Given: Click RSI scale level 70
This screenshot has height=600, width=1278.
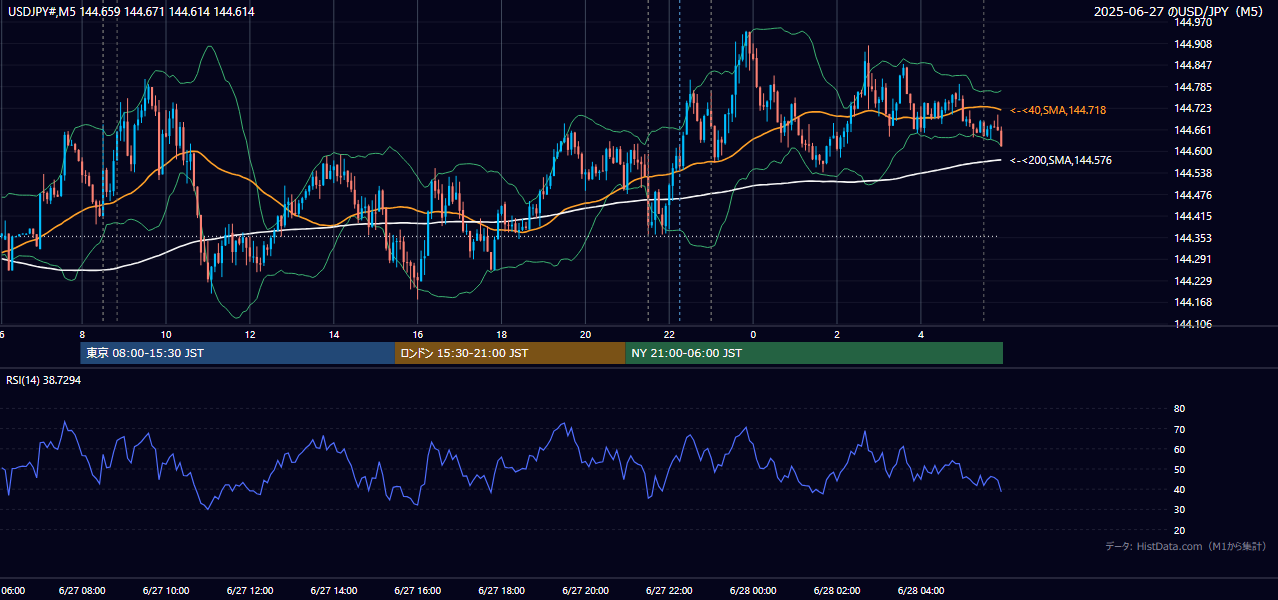Looking at the screenshot, I should point(1179,429).
